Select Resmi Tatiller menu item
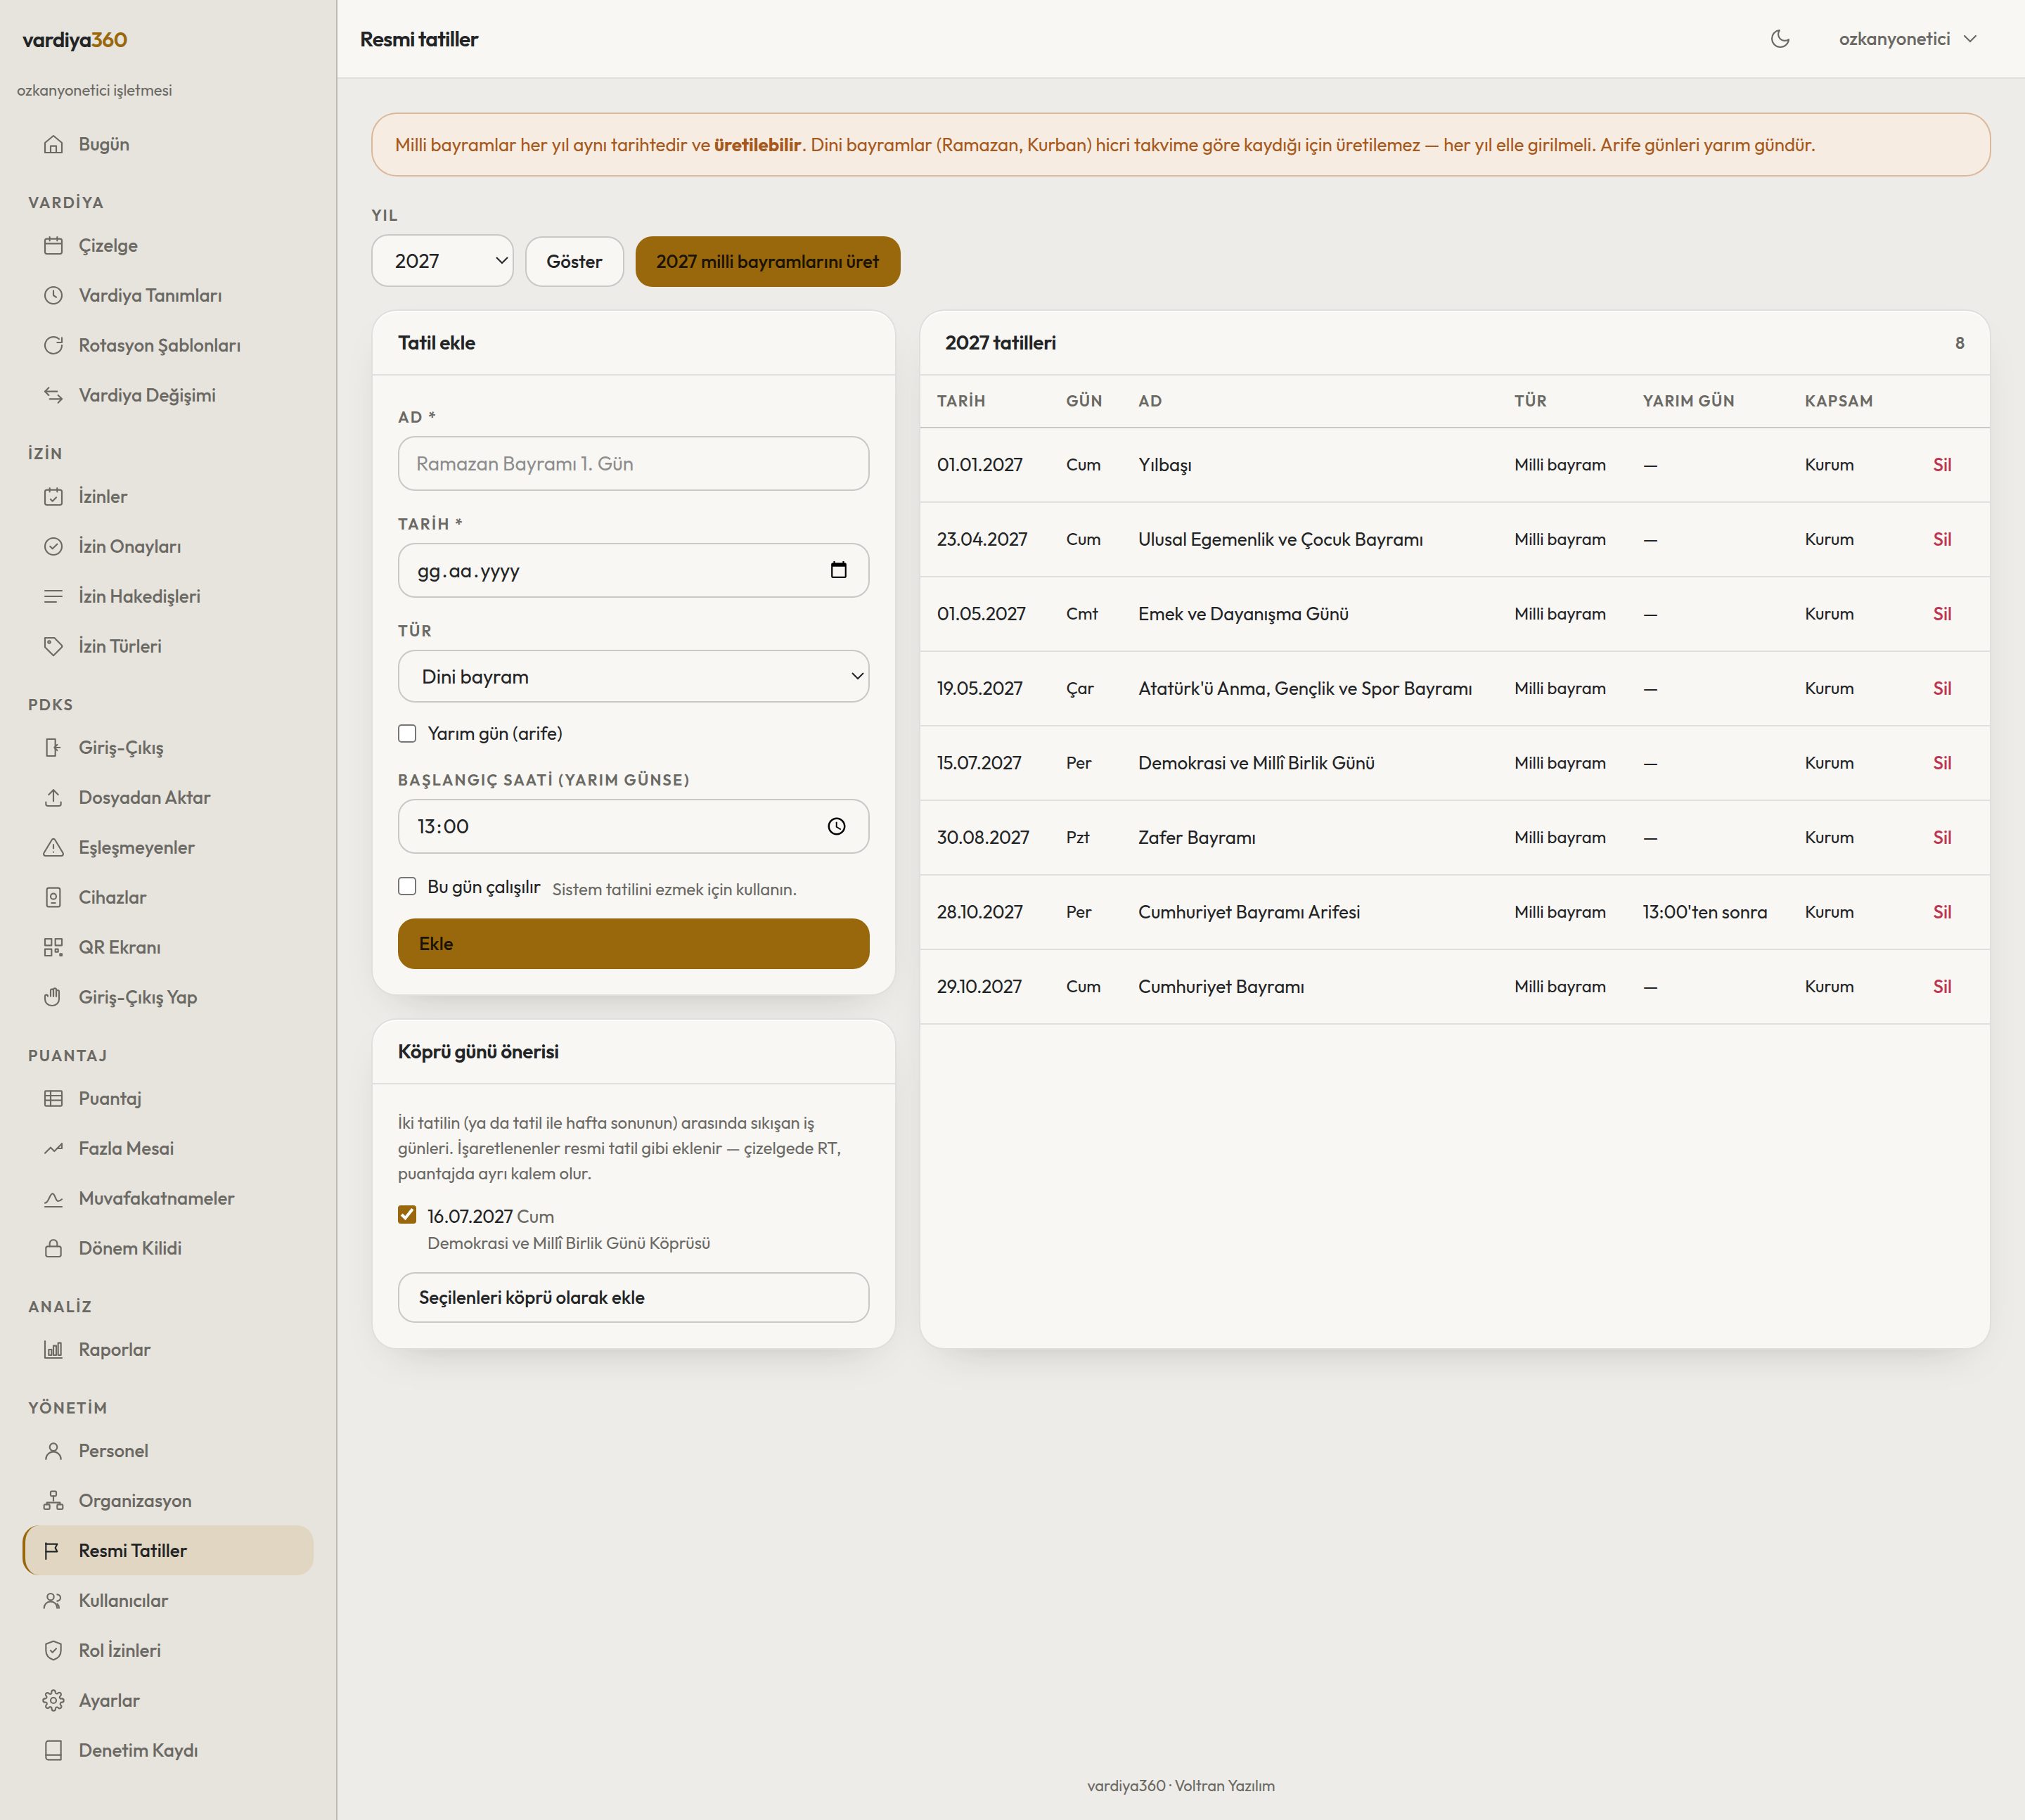2025x1820 pixels. [x=168, y=1550]
